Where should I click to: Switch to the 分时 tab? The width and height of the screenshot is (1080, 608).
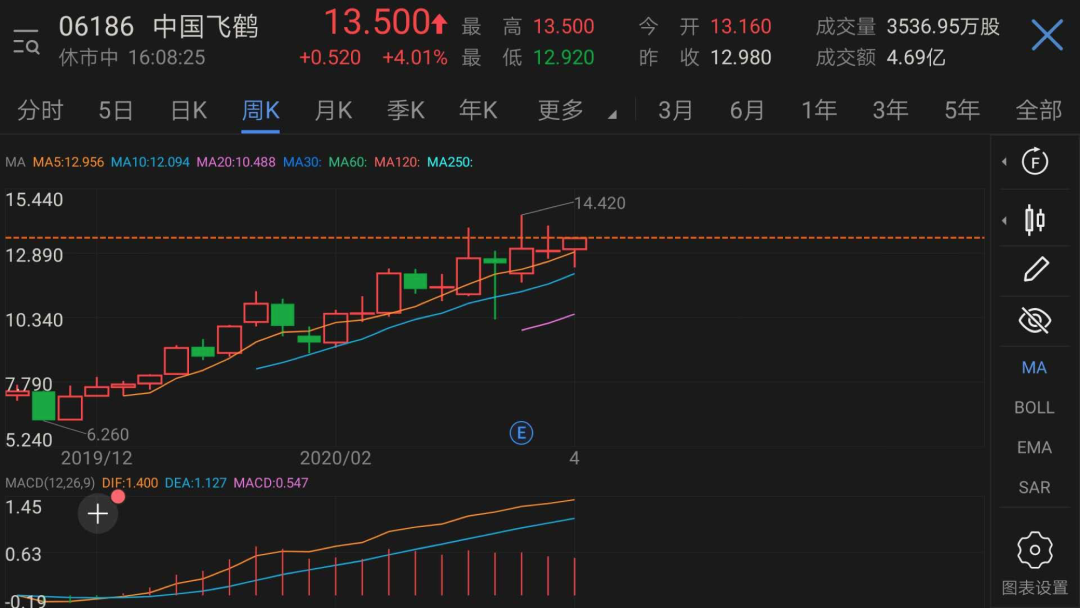[40, 110]
